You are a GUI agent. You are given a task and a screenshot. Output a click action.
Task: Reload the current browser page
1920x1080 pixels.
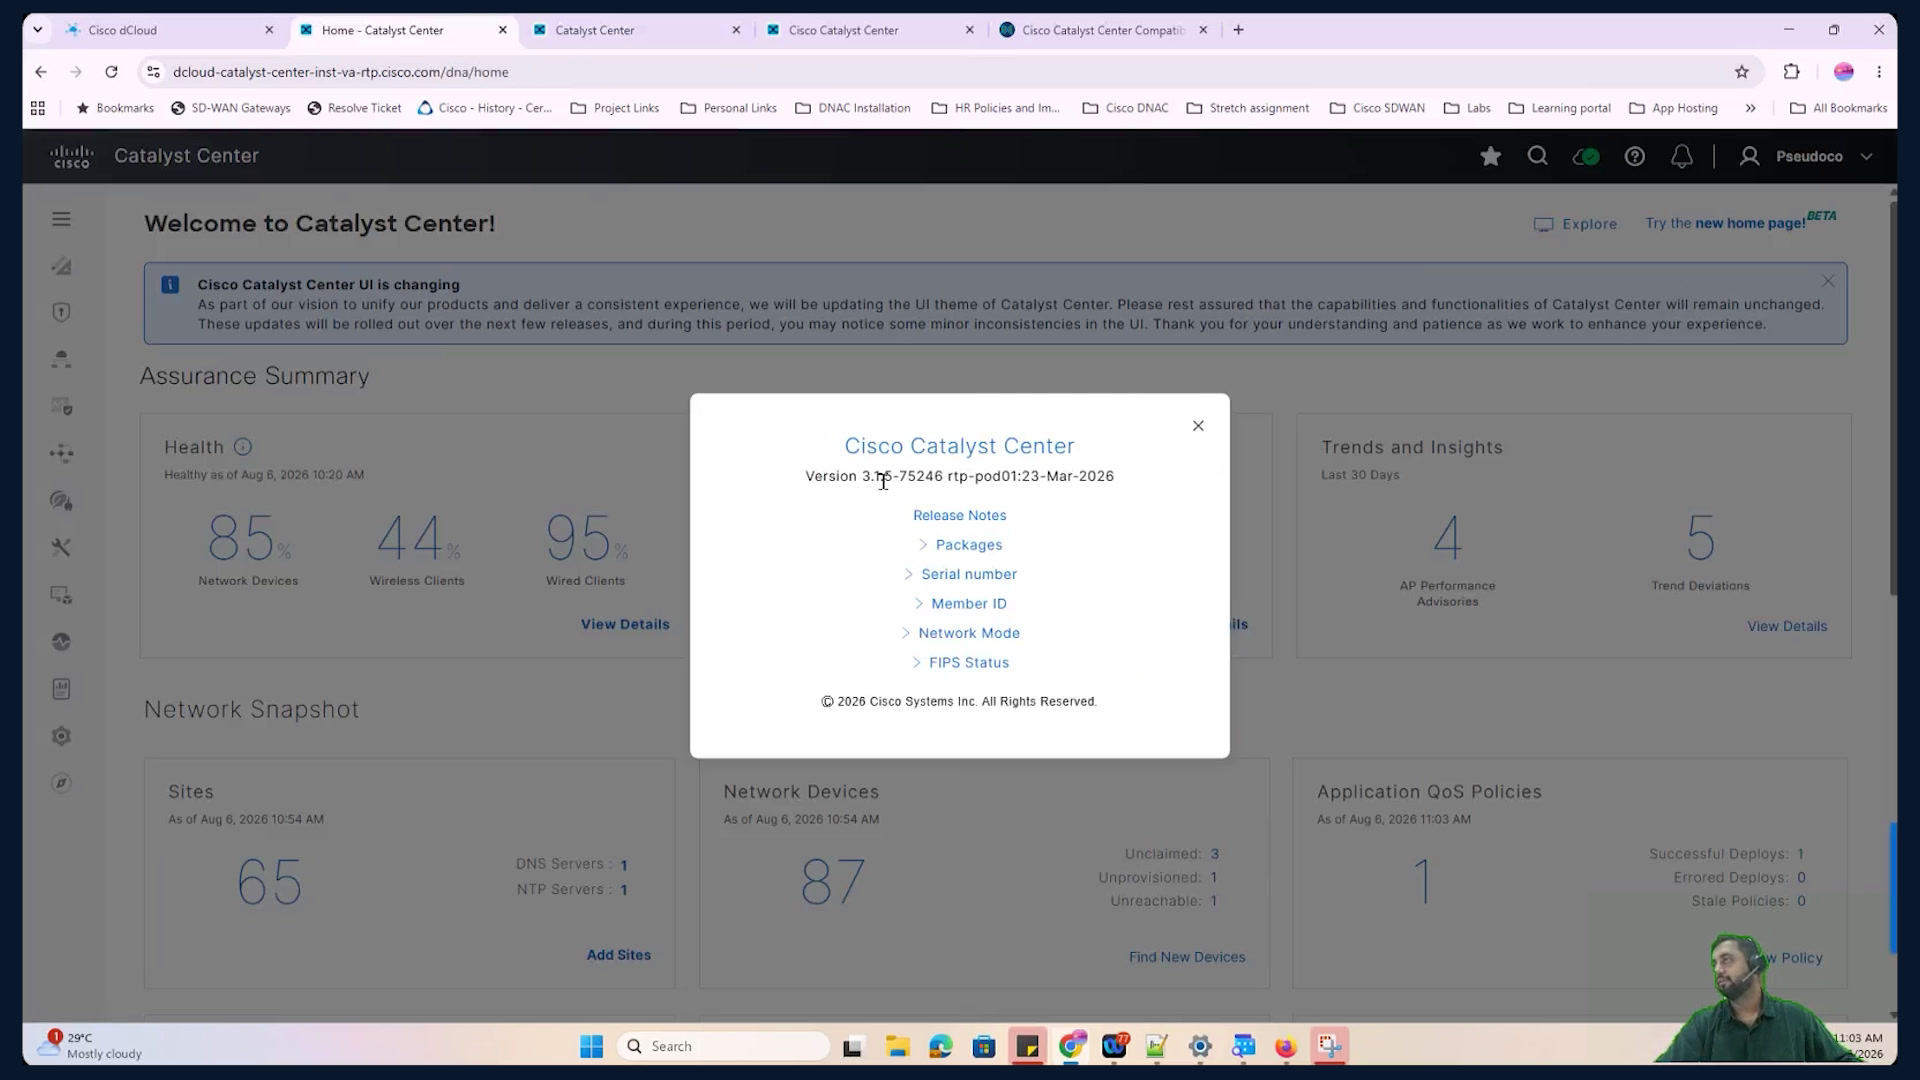(111, 72)
